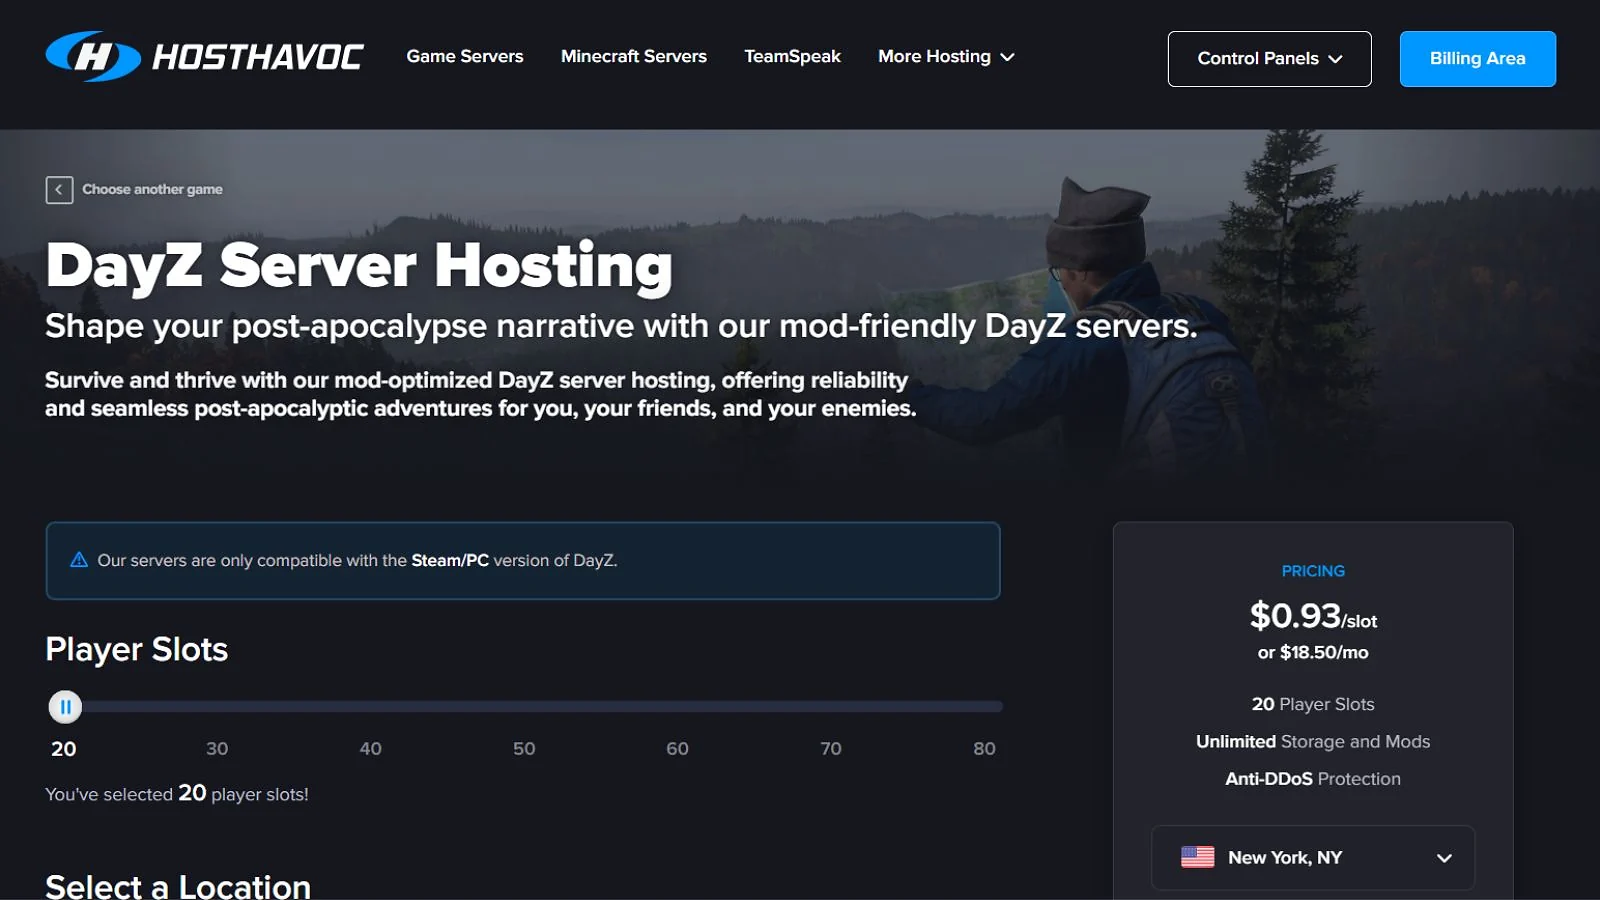Click the warning triangle icon in the notice
1600x900 pixels.
[x=79, y=560]
